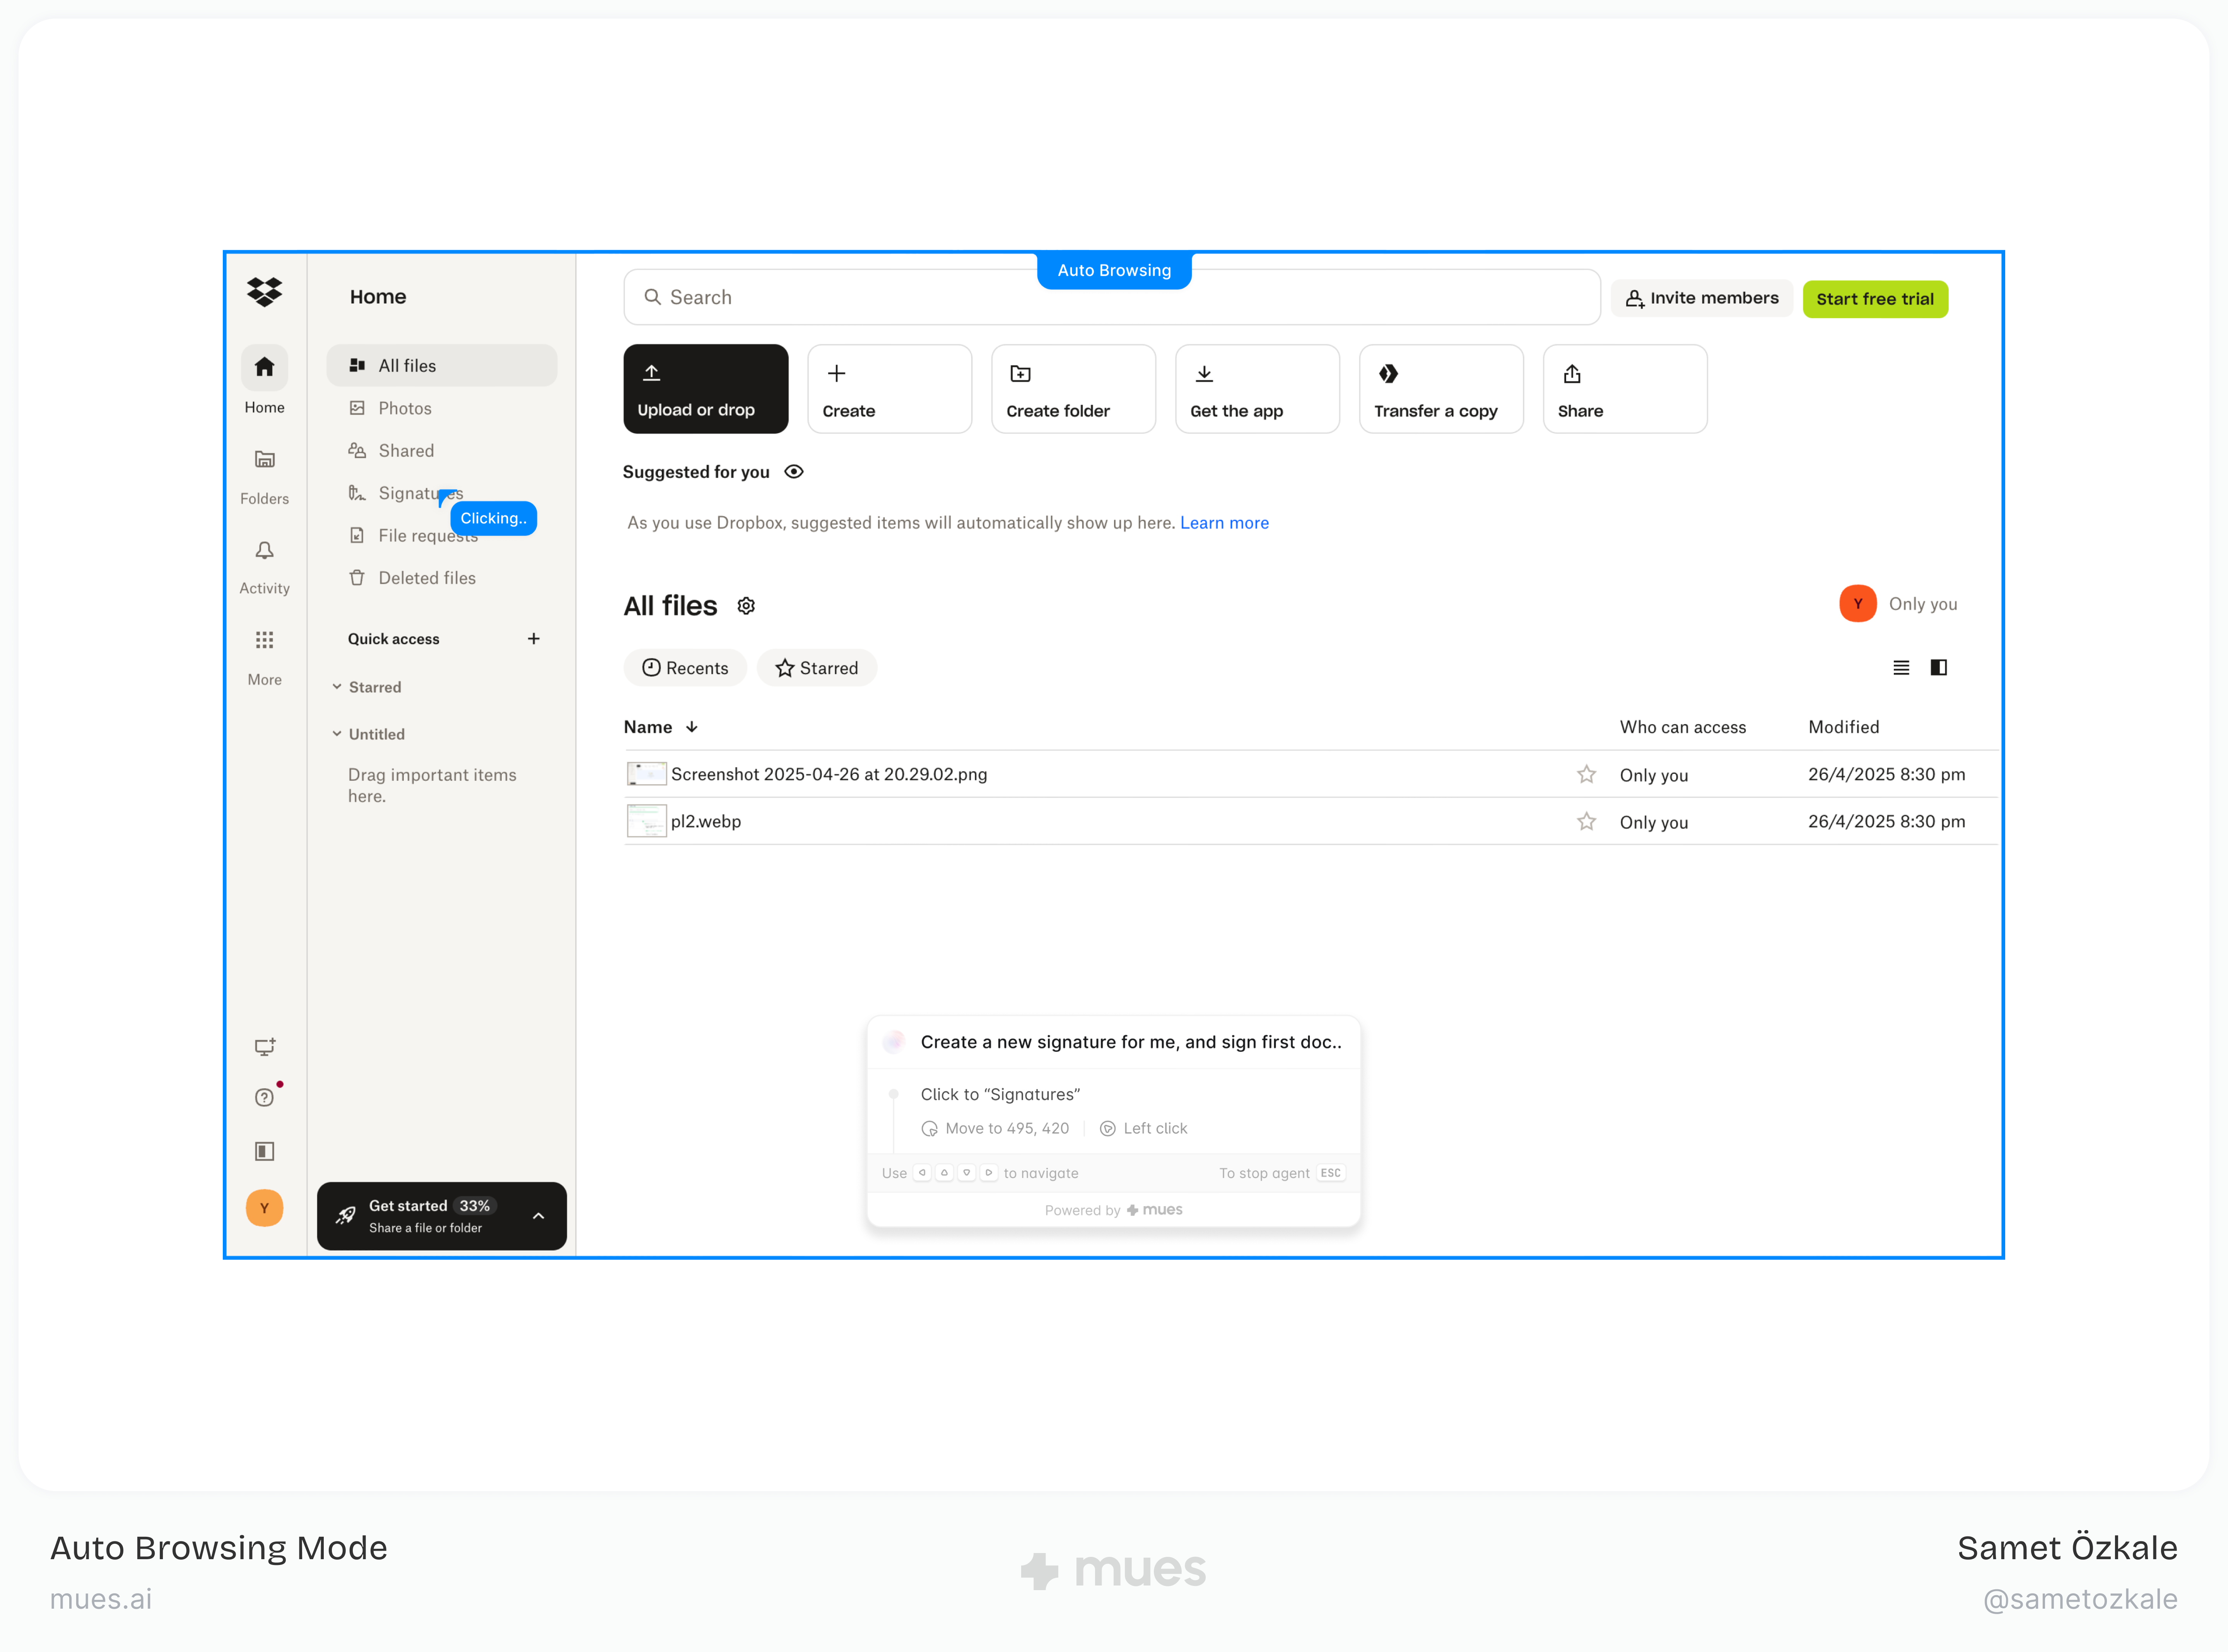
Task: Click the Dropbox logo icon
Action: click(x=264, y=292)
